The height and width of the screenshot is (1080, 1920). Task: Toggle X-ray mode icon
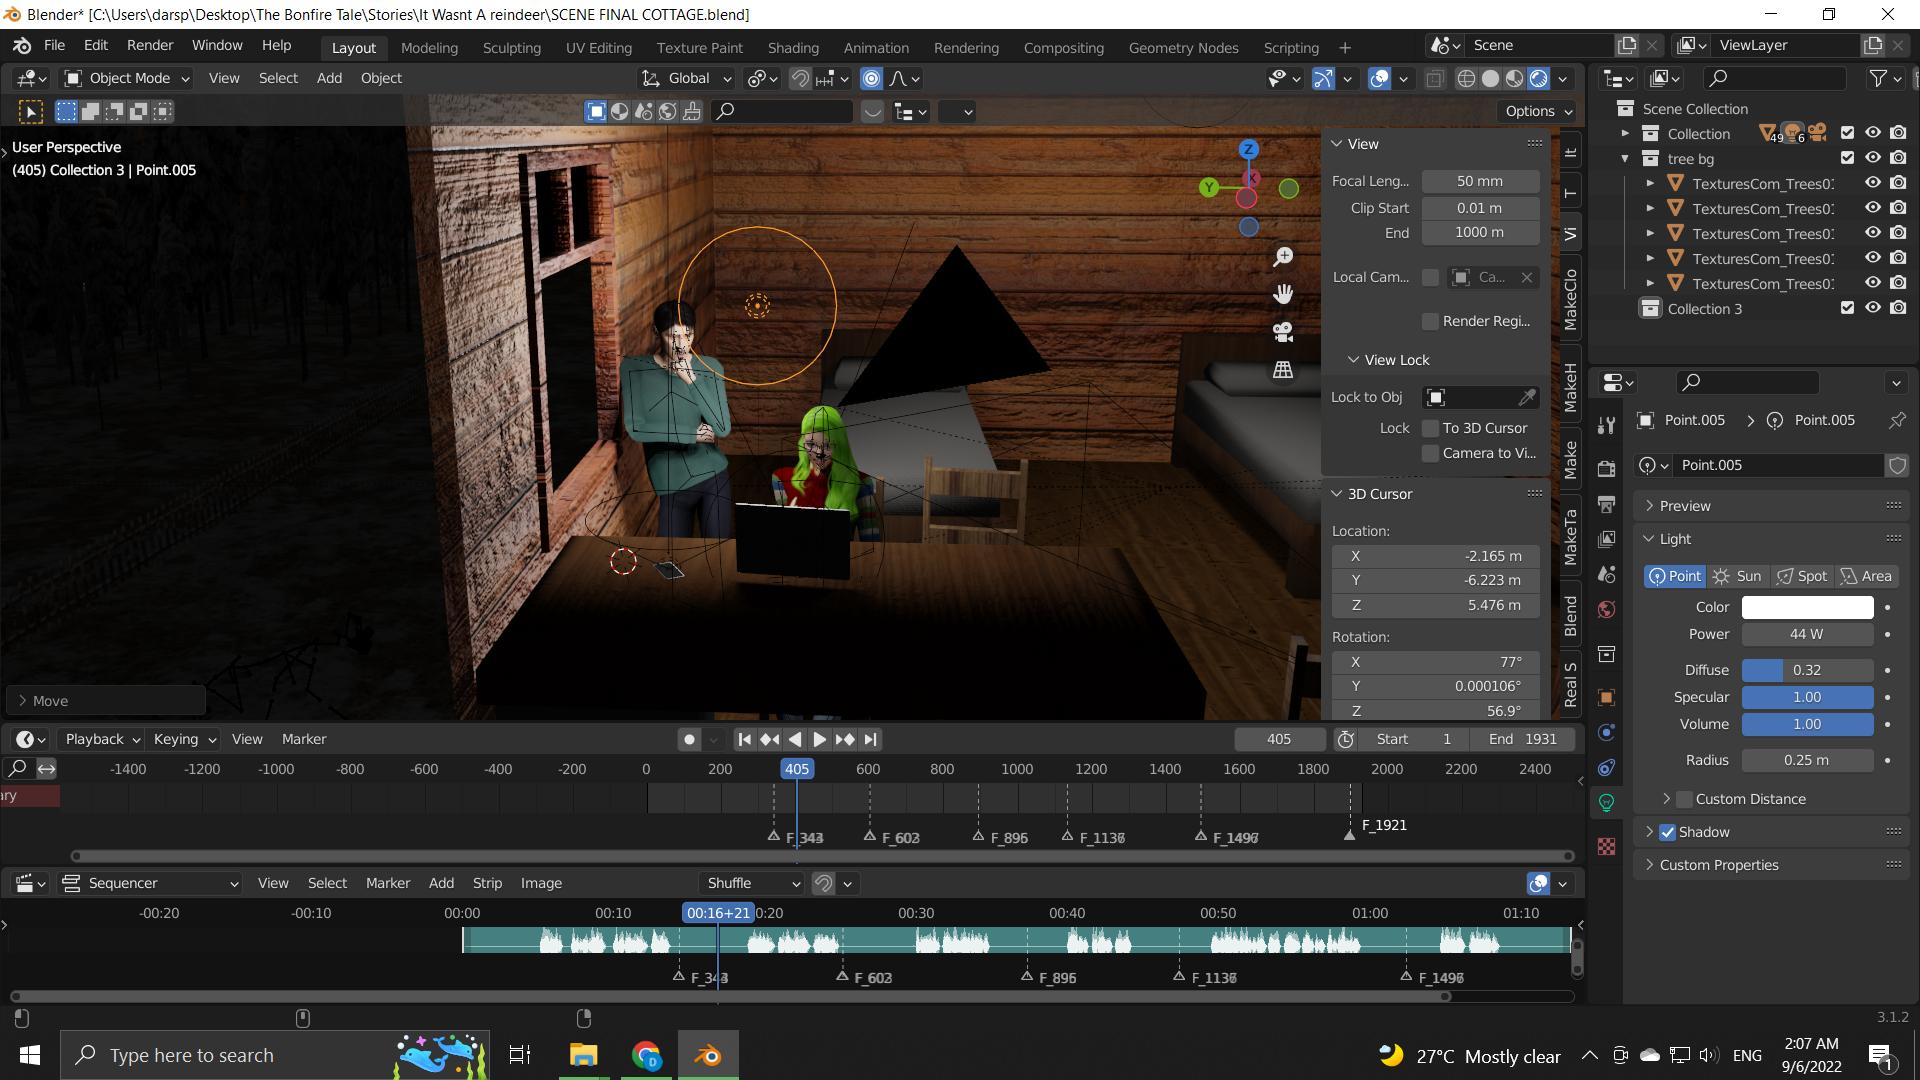(x=1434, y=79)
